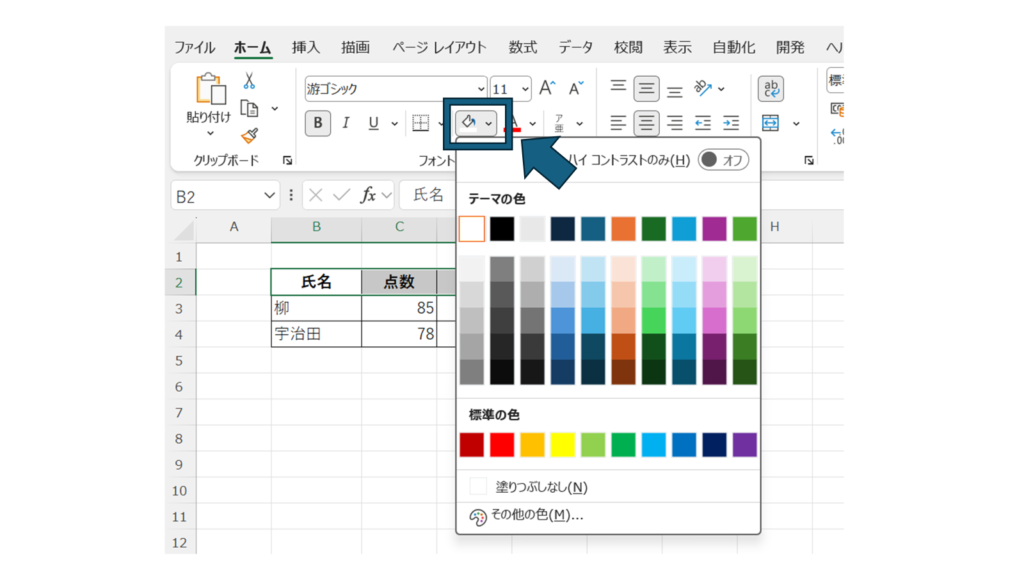
Task: Open the 数式 (Formulas) tab
Action: coord(522,47)
